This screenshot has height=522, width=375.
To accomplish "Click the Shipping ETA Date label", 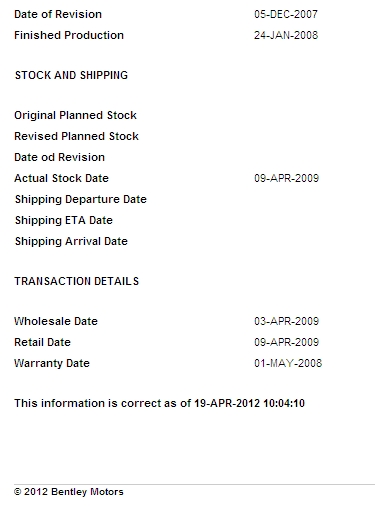I will point(64,220).
